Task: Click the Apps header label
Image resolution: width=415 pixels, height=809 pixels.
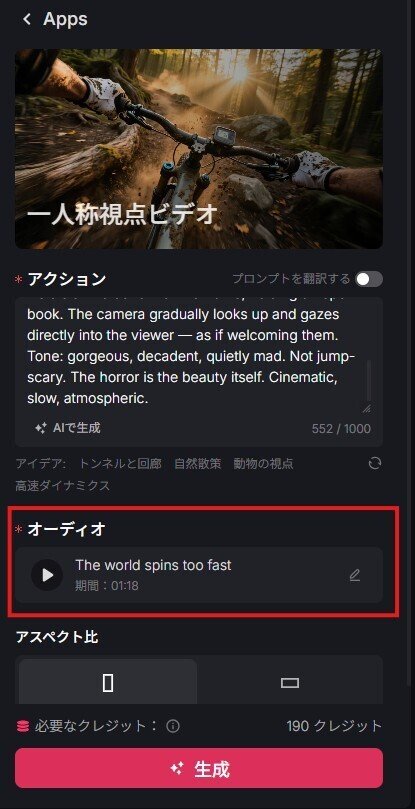Action: (x=66, y=19)
